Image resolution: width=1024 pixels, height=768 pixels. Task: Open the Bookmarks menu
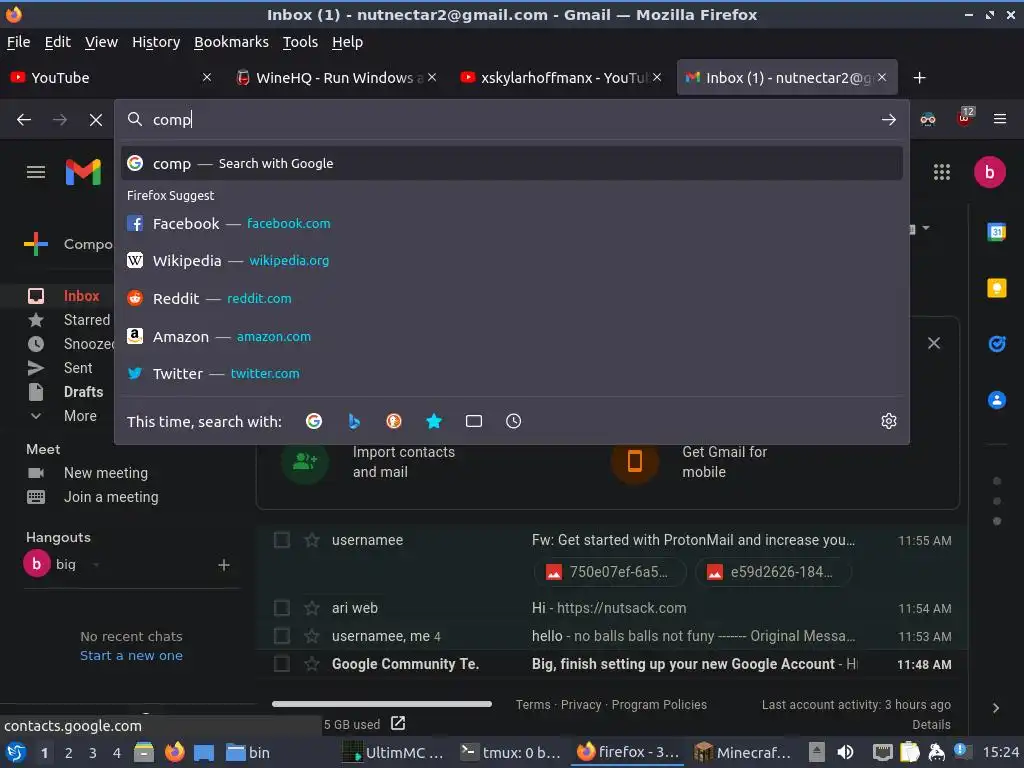(231, 42)
